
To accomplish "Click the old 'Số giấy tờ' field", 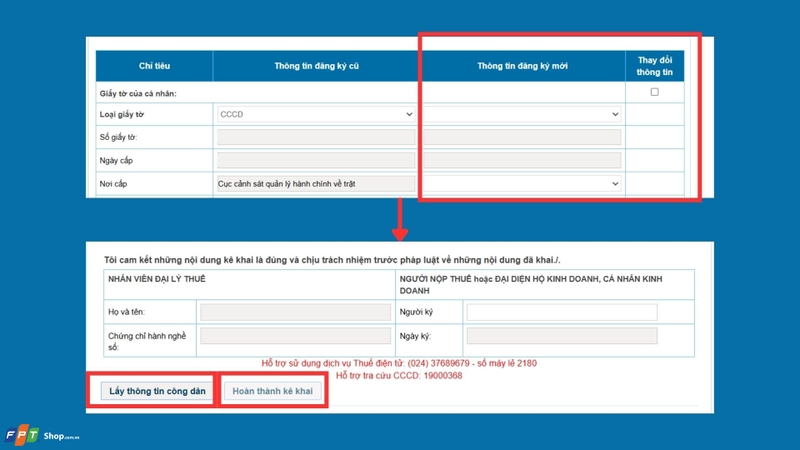I will (x=316, y=137).
